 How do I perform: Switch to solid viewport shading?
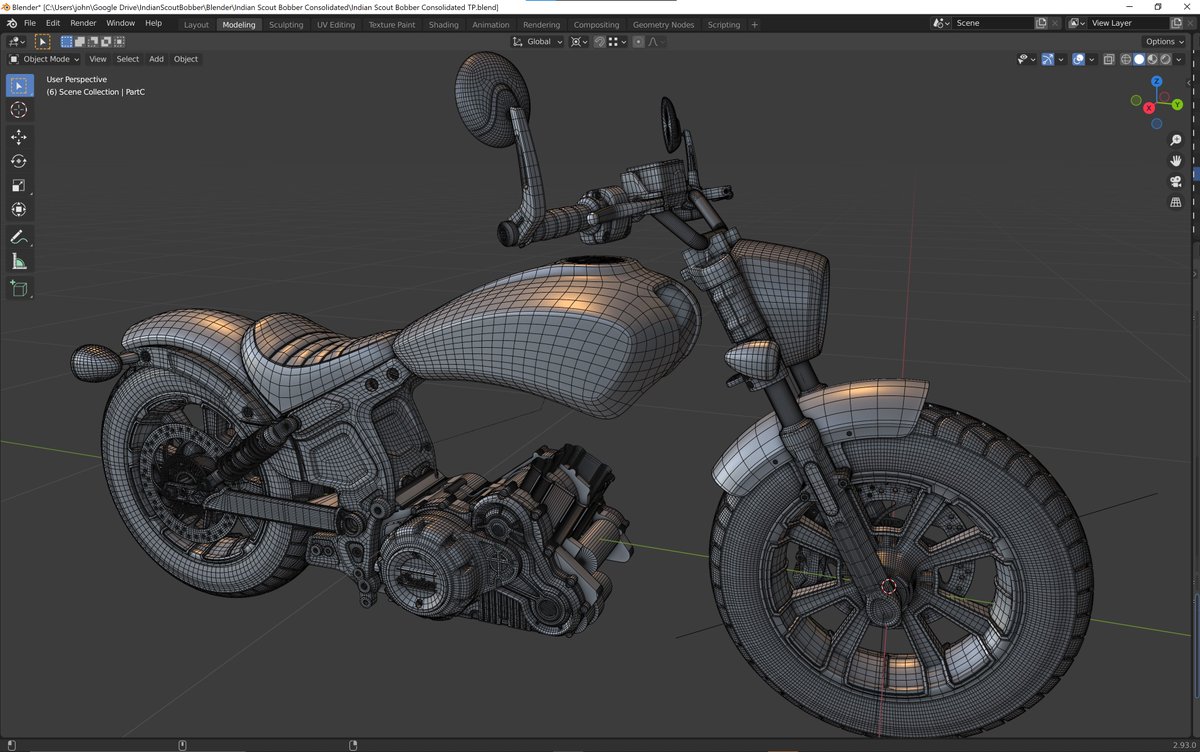(x=1138, y=59)
